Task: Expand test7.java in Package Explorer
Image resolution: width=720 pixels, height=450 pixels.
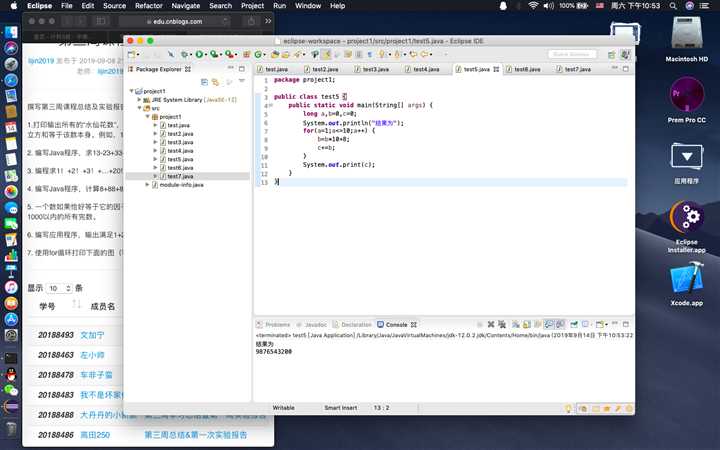Action: 155,176
